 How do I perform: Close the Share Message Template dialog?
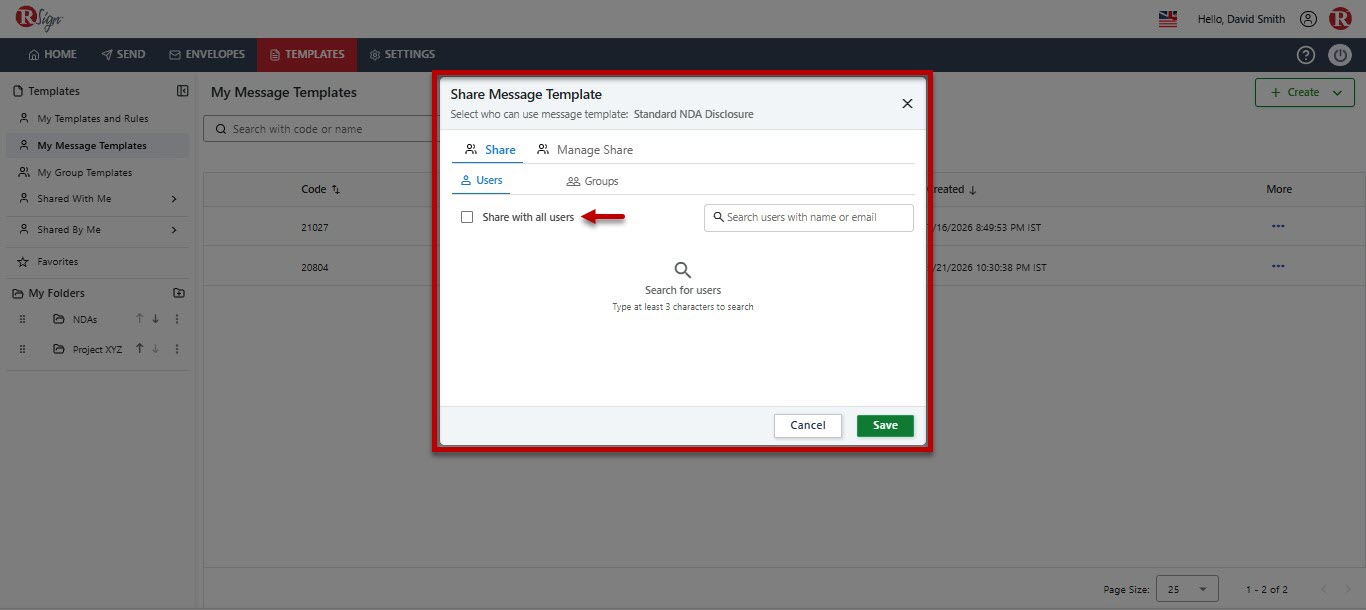click(907, 103)
